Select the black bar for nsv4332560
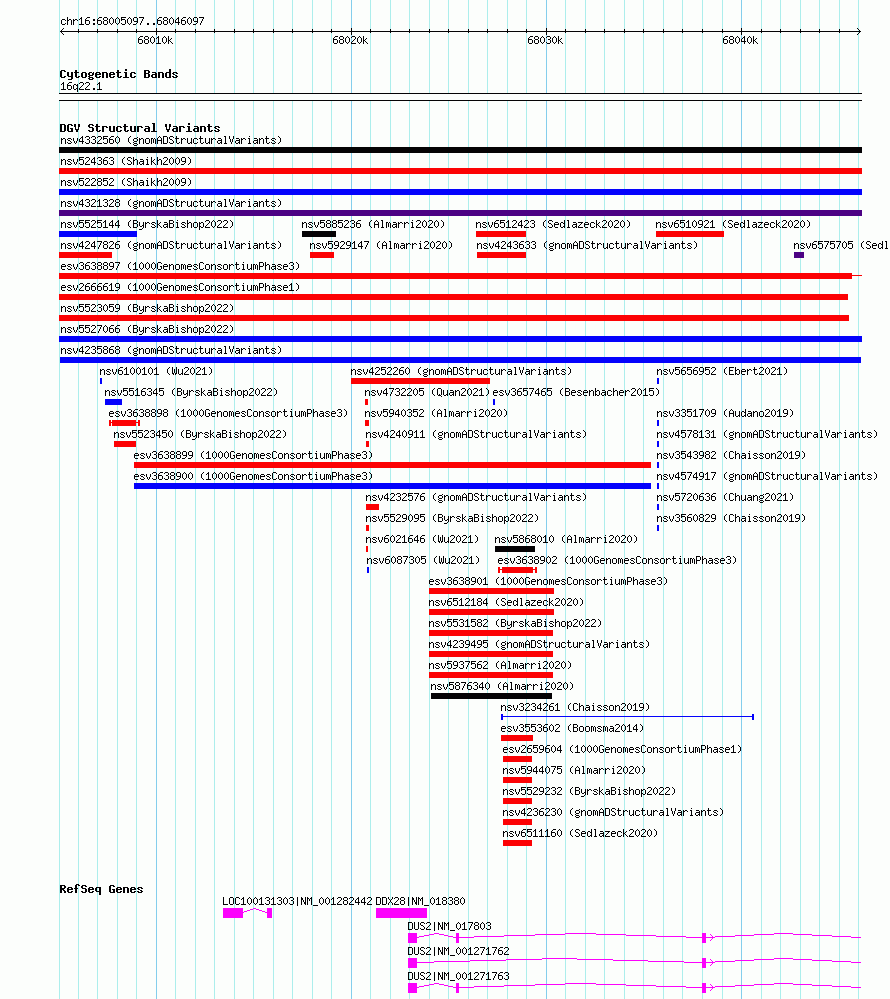Image resolution: width=890 pixels, height=999 pixels. [461, 150]
